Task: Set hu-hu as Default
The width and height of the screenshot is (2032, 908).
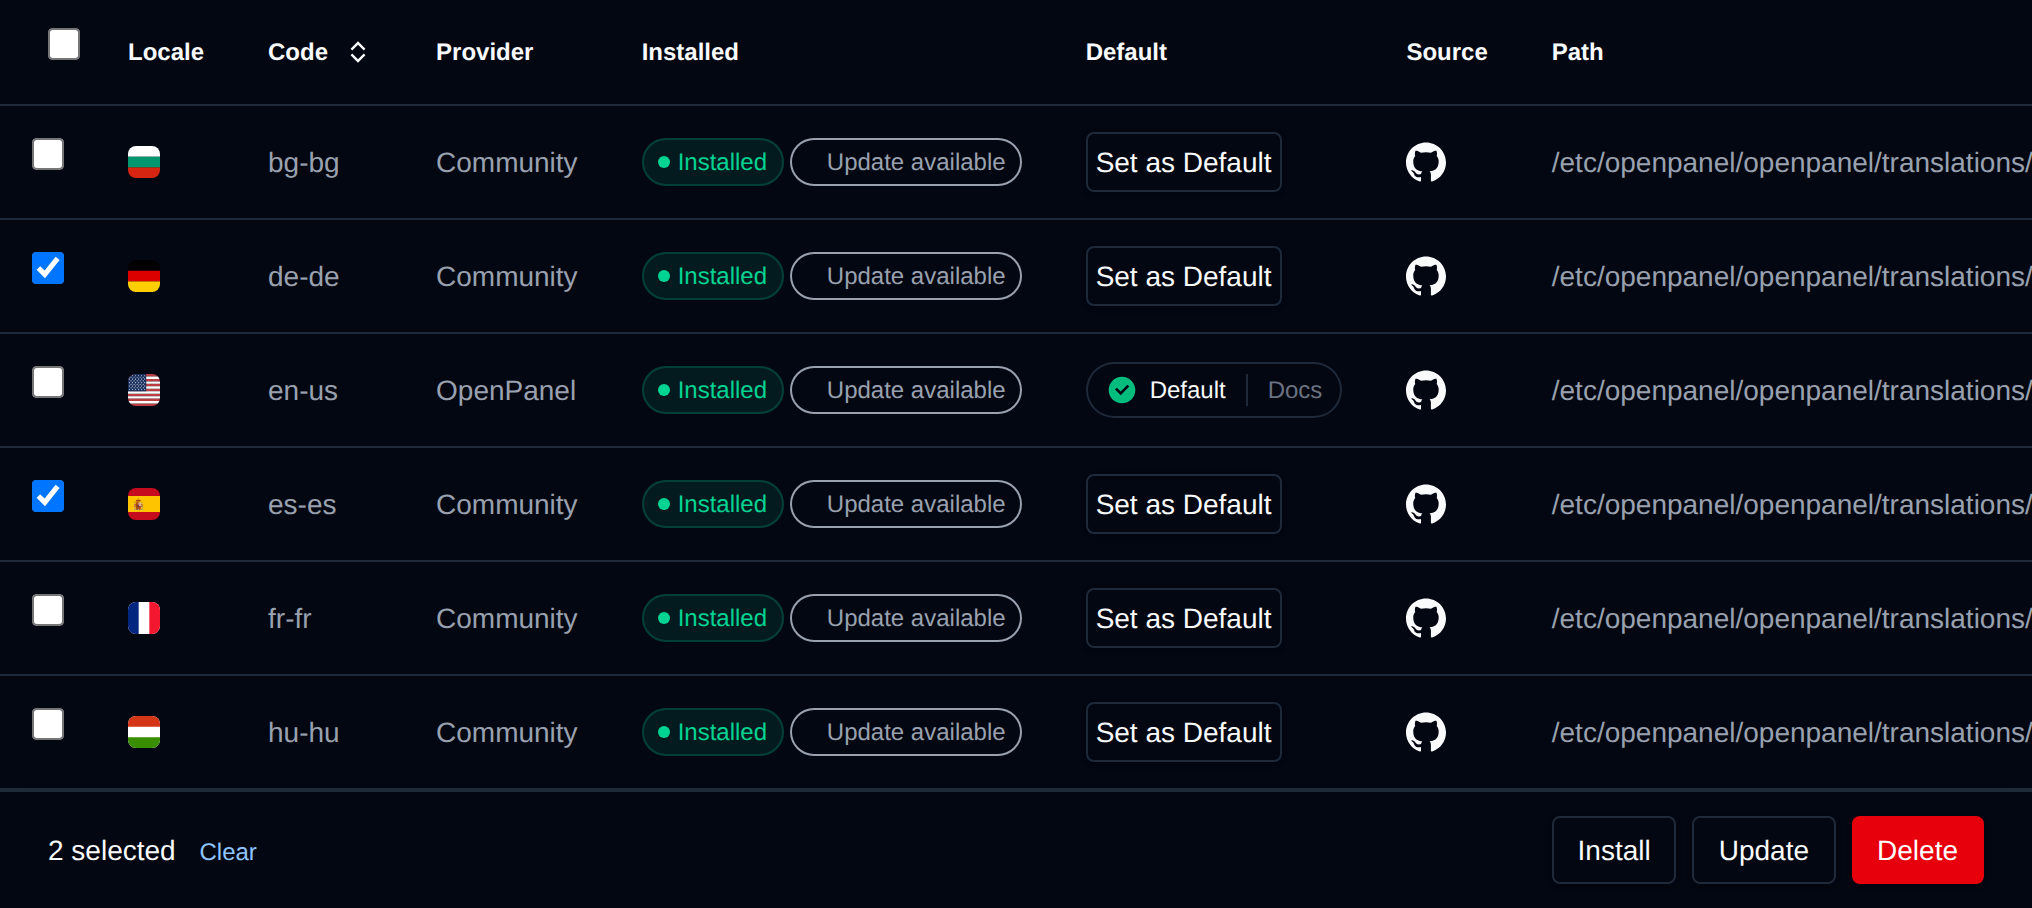Action: [1184, 732]
